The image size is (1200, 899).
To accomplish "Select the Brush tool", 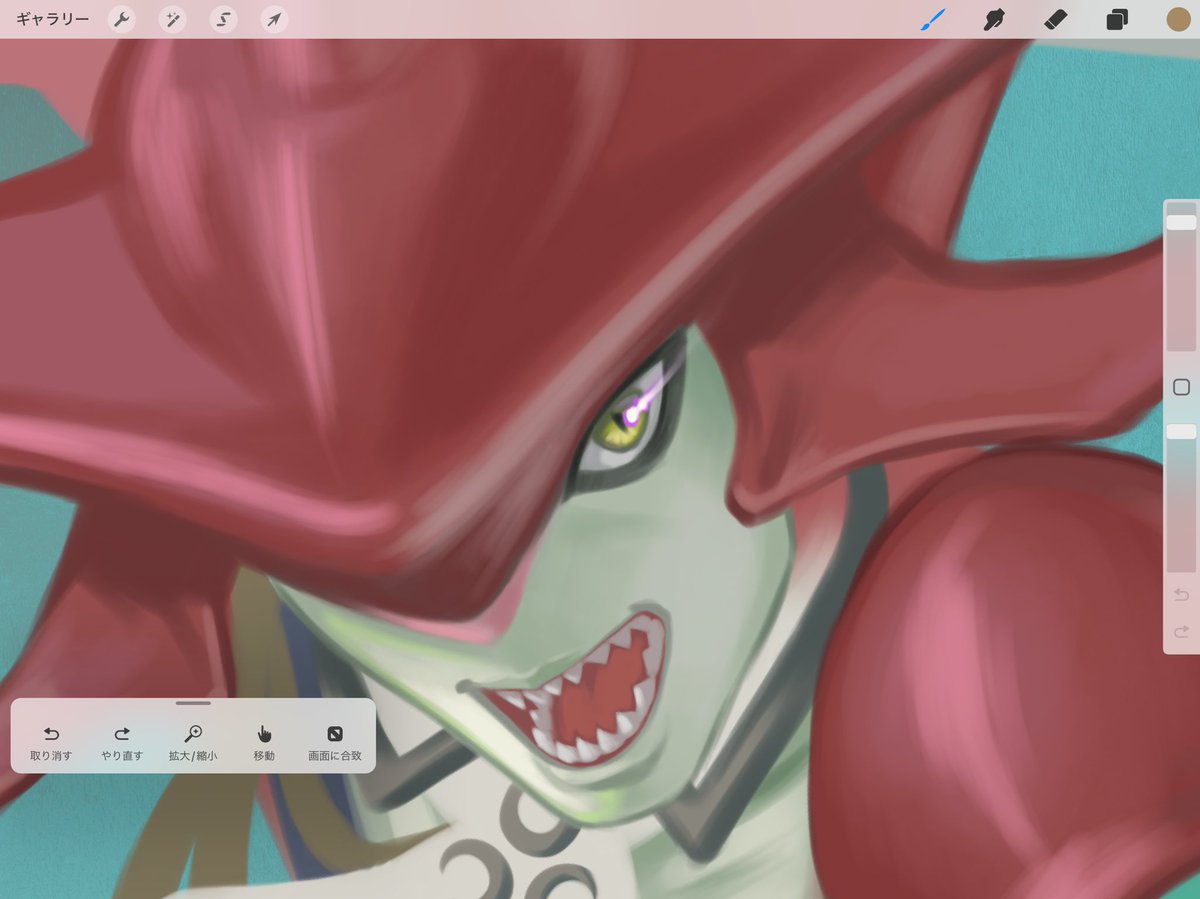I will pos(933,19).
